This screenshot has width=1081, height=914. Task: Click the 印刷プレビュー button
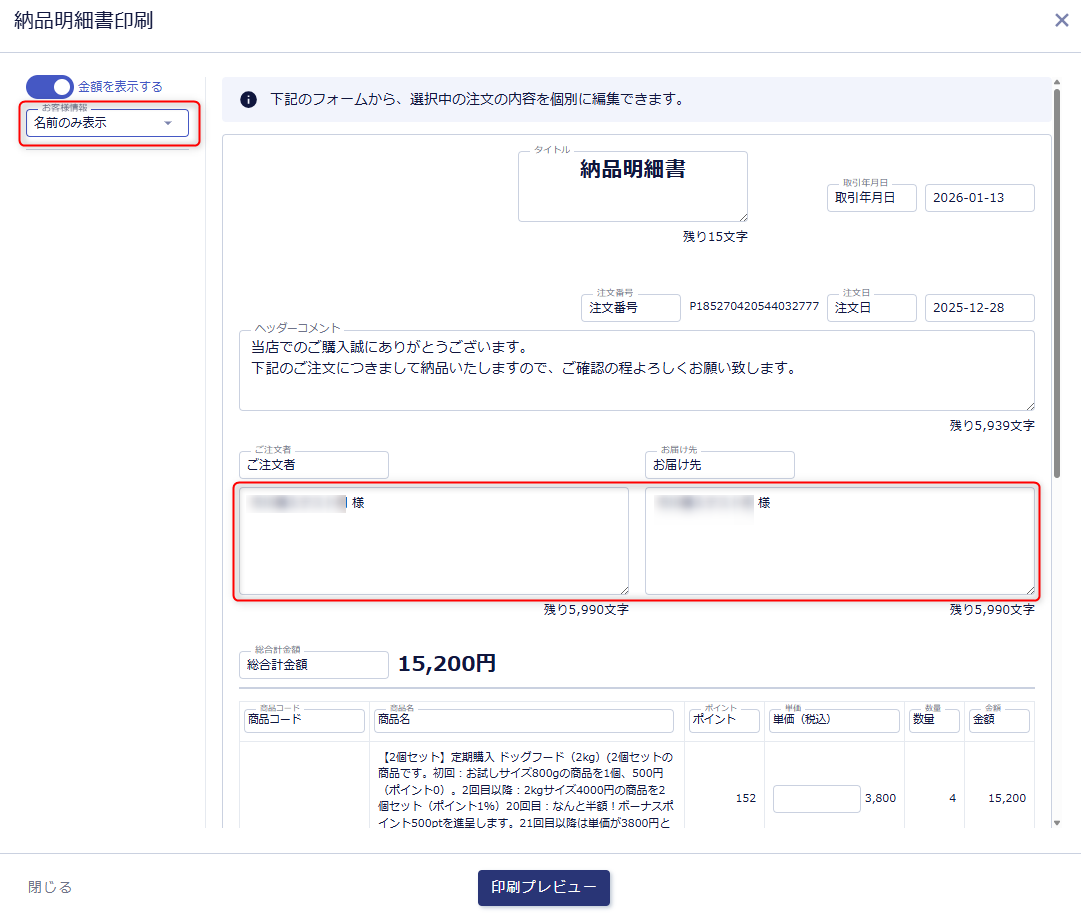pyautogui.click(x=543, y=887)
